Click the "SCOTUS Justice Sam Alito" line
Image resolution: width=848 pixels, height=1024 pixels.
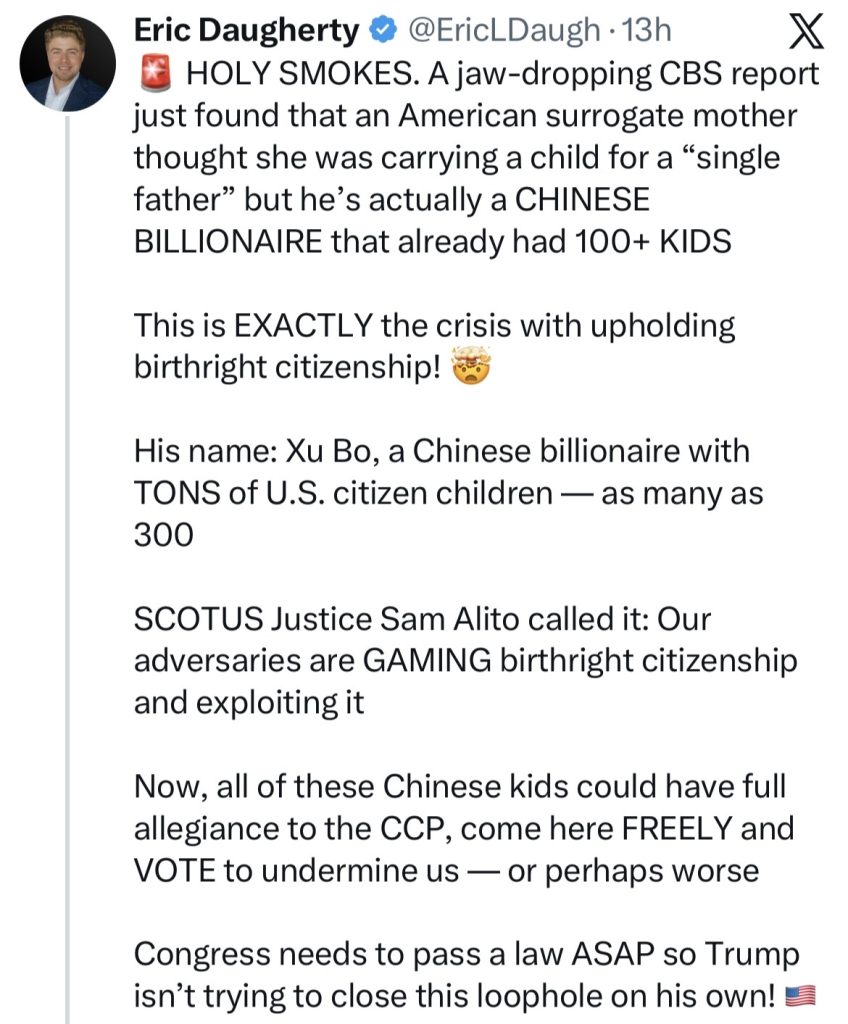[x=422, y=619]
